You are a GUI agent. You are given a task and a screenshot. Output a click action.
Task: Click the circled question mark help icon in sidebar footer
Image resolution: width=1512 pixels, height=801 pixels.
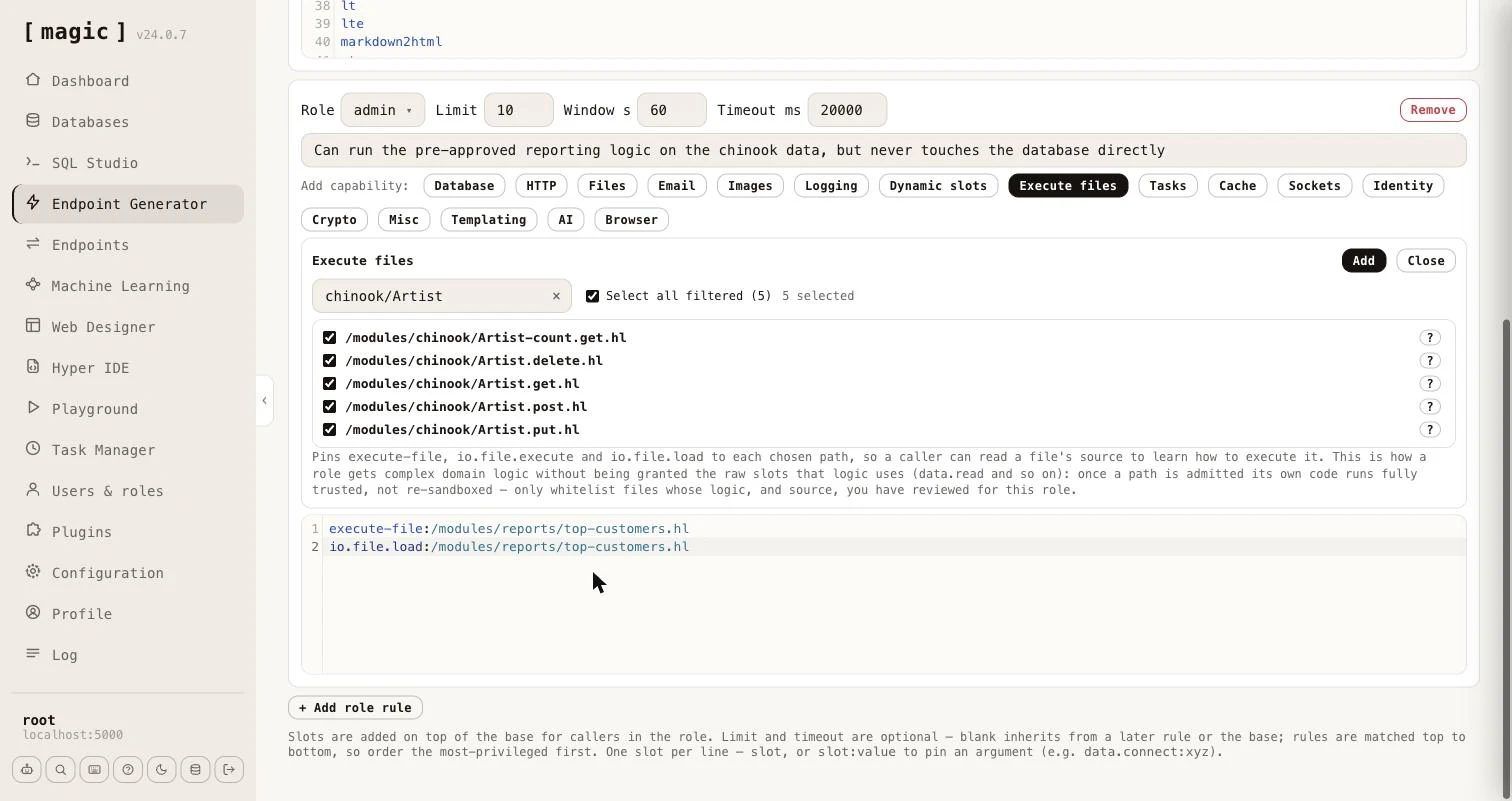[128, 769]
